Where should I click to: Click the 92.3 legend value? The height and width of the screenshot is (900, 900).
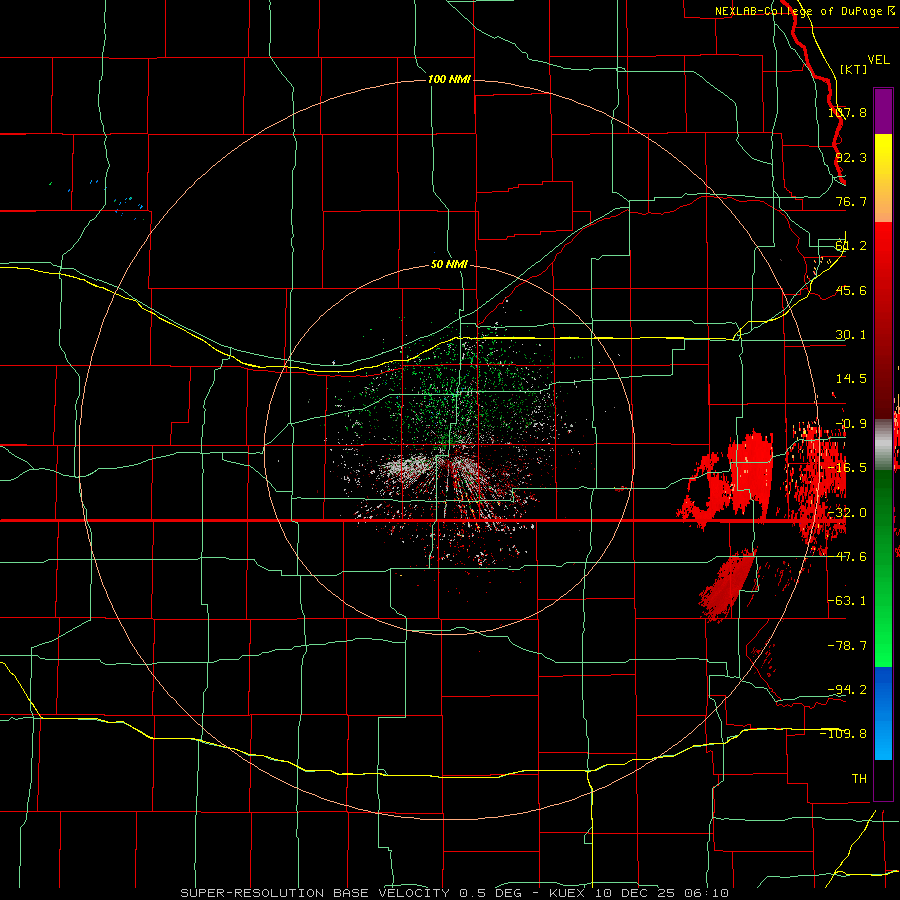851,157
